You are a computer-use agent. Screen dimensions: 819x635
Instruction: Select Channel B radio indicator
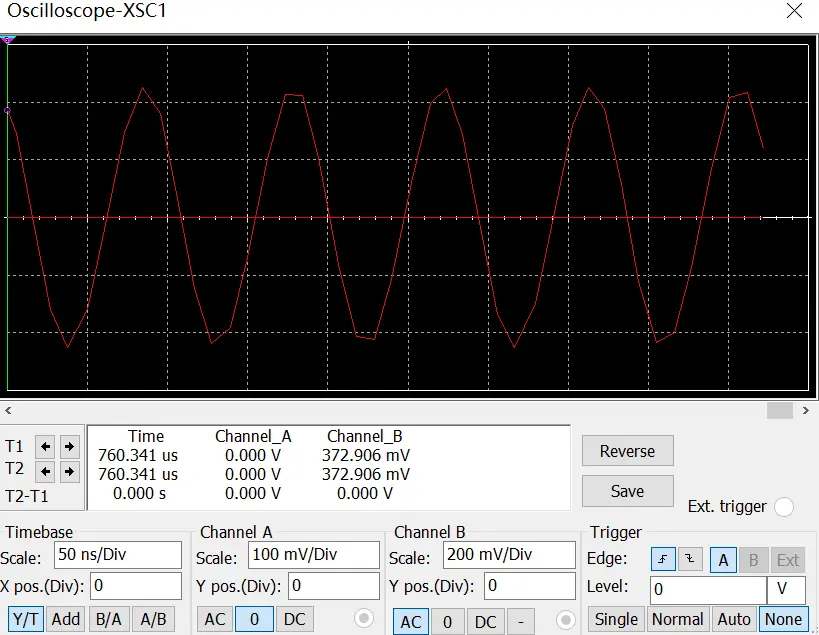tap(565, 620)
